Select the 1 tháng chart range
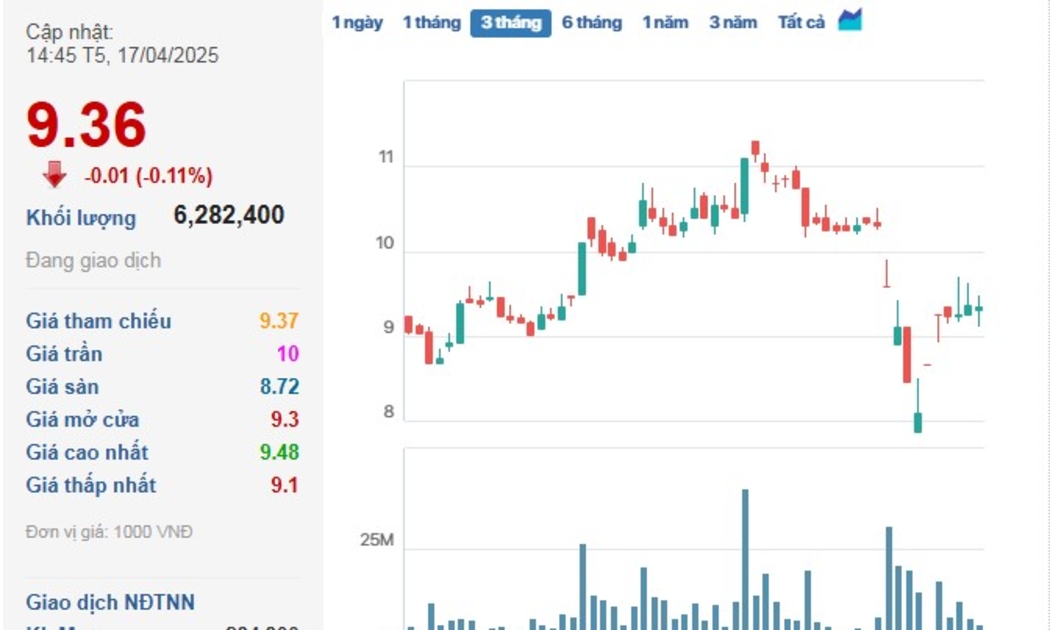Image resolution: width=1050 pixels, height=630 pixels. [x=431, y=22]
